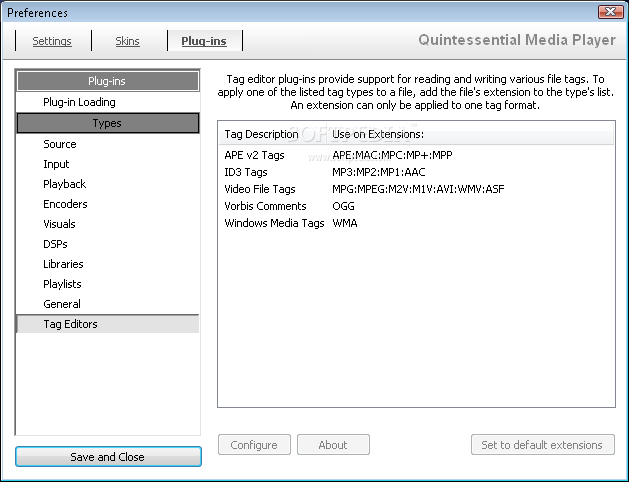Select Libraries in the sidebar
The height and width of the screenshot is (482, 629).
pyautogui.click(x=63, y=264)
